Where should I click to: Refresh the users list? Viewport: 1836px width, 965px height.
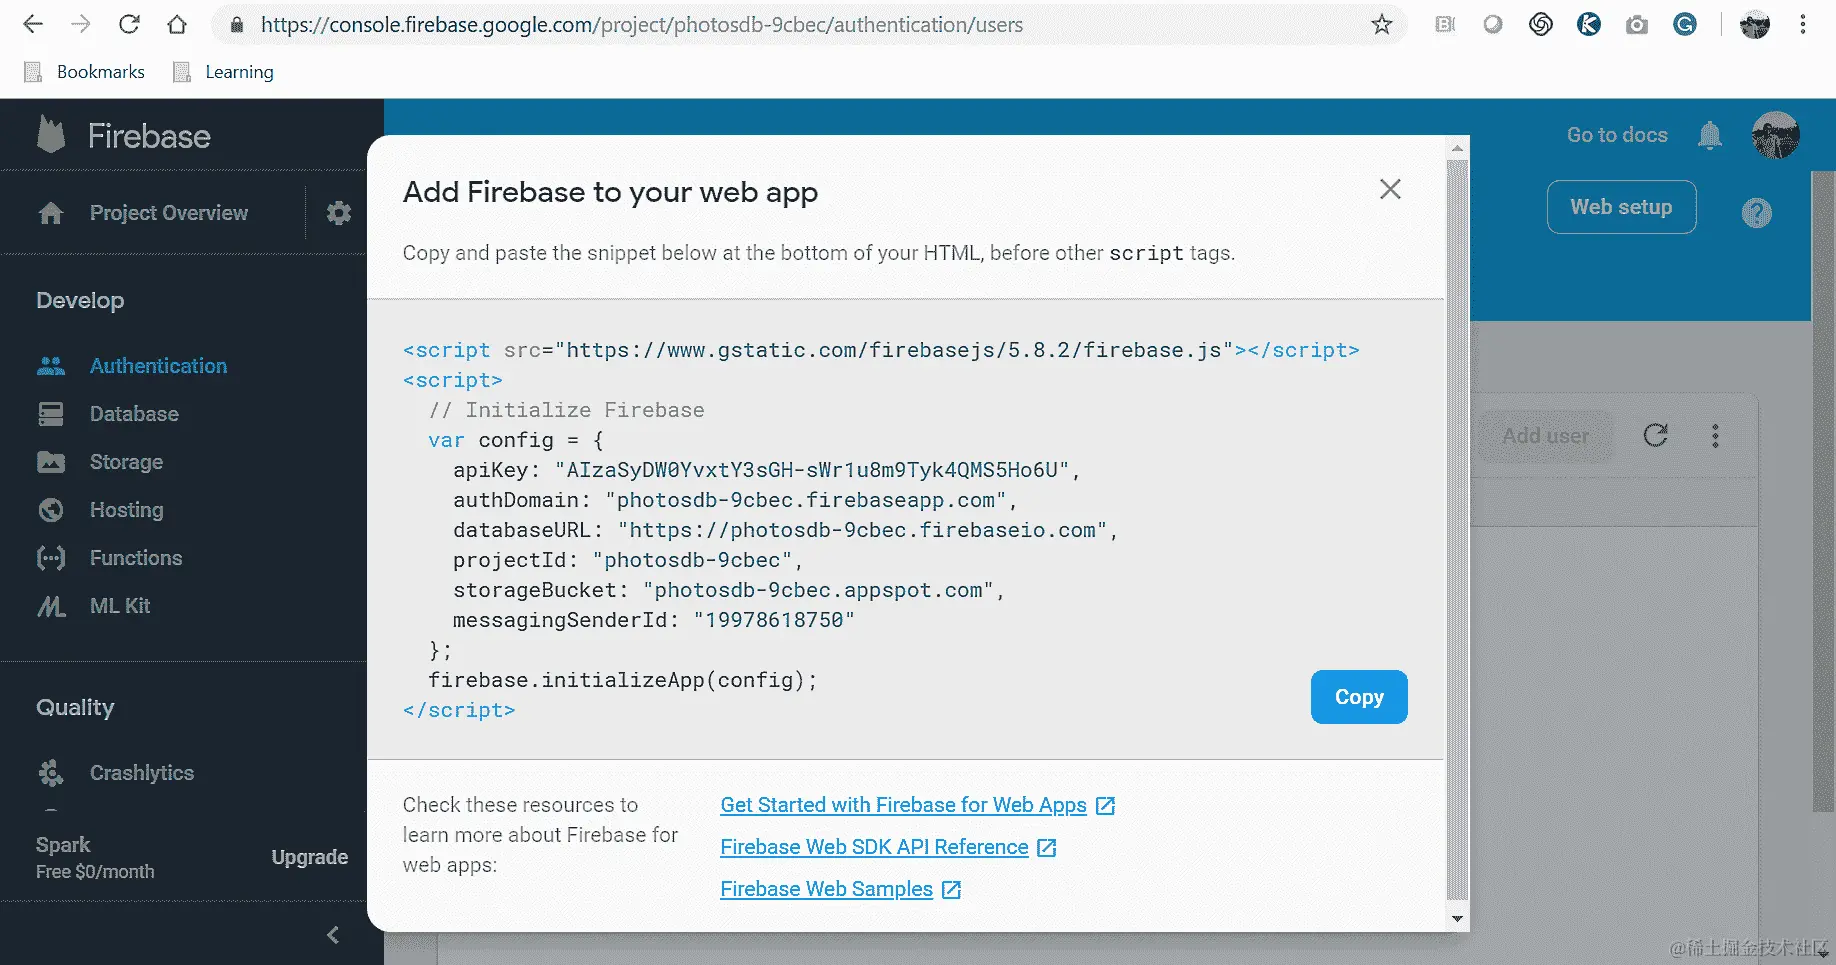coord(1655,435)
